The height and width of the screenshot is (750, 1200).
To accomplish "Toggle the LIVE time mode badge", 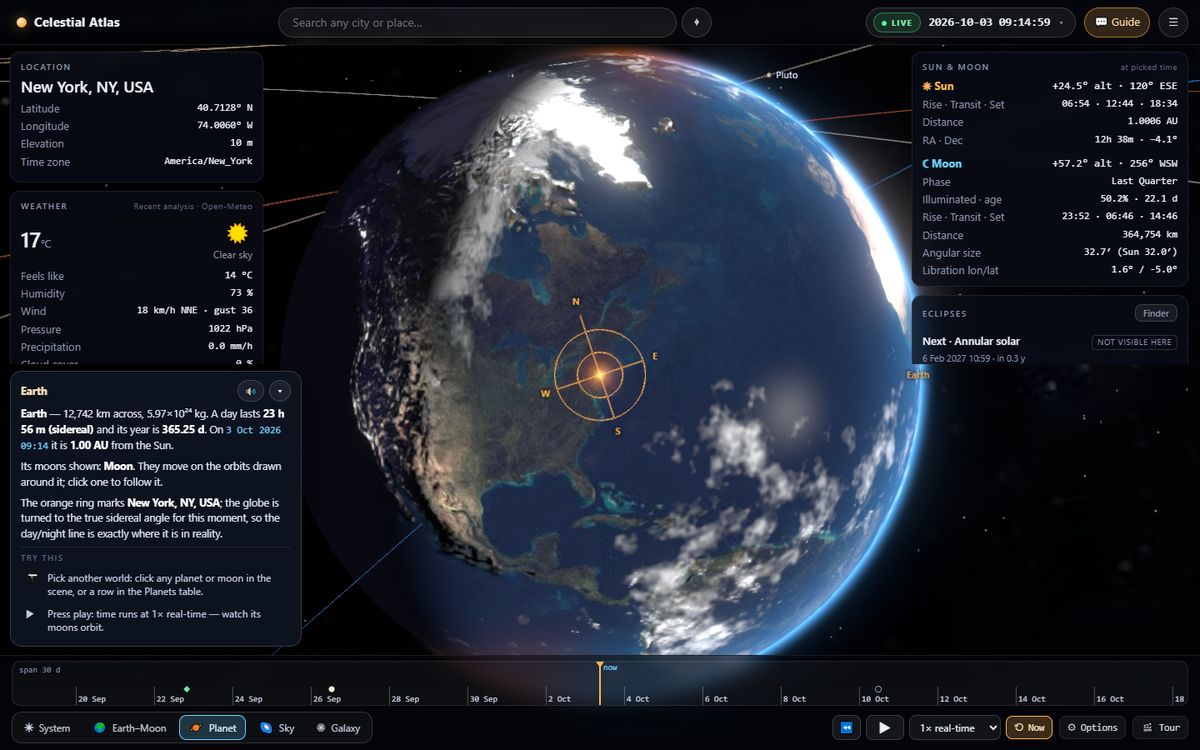I will pyautogui.click(x=895, y=22).
